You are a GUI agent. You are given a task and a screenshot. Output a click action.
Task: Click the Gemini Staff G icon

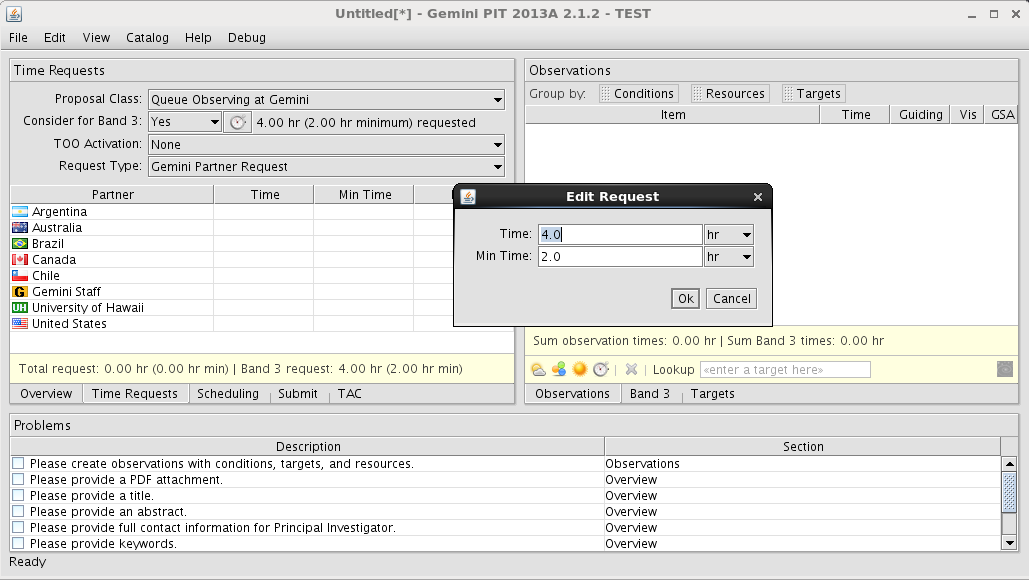point(20,291)
